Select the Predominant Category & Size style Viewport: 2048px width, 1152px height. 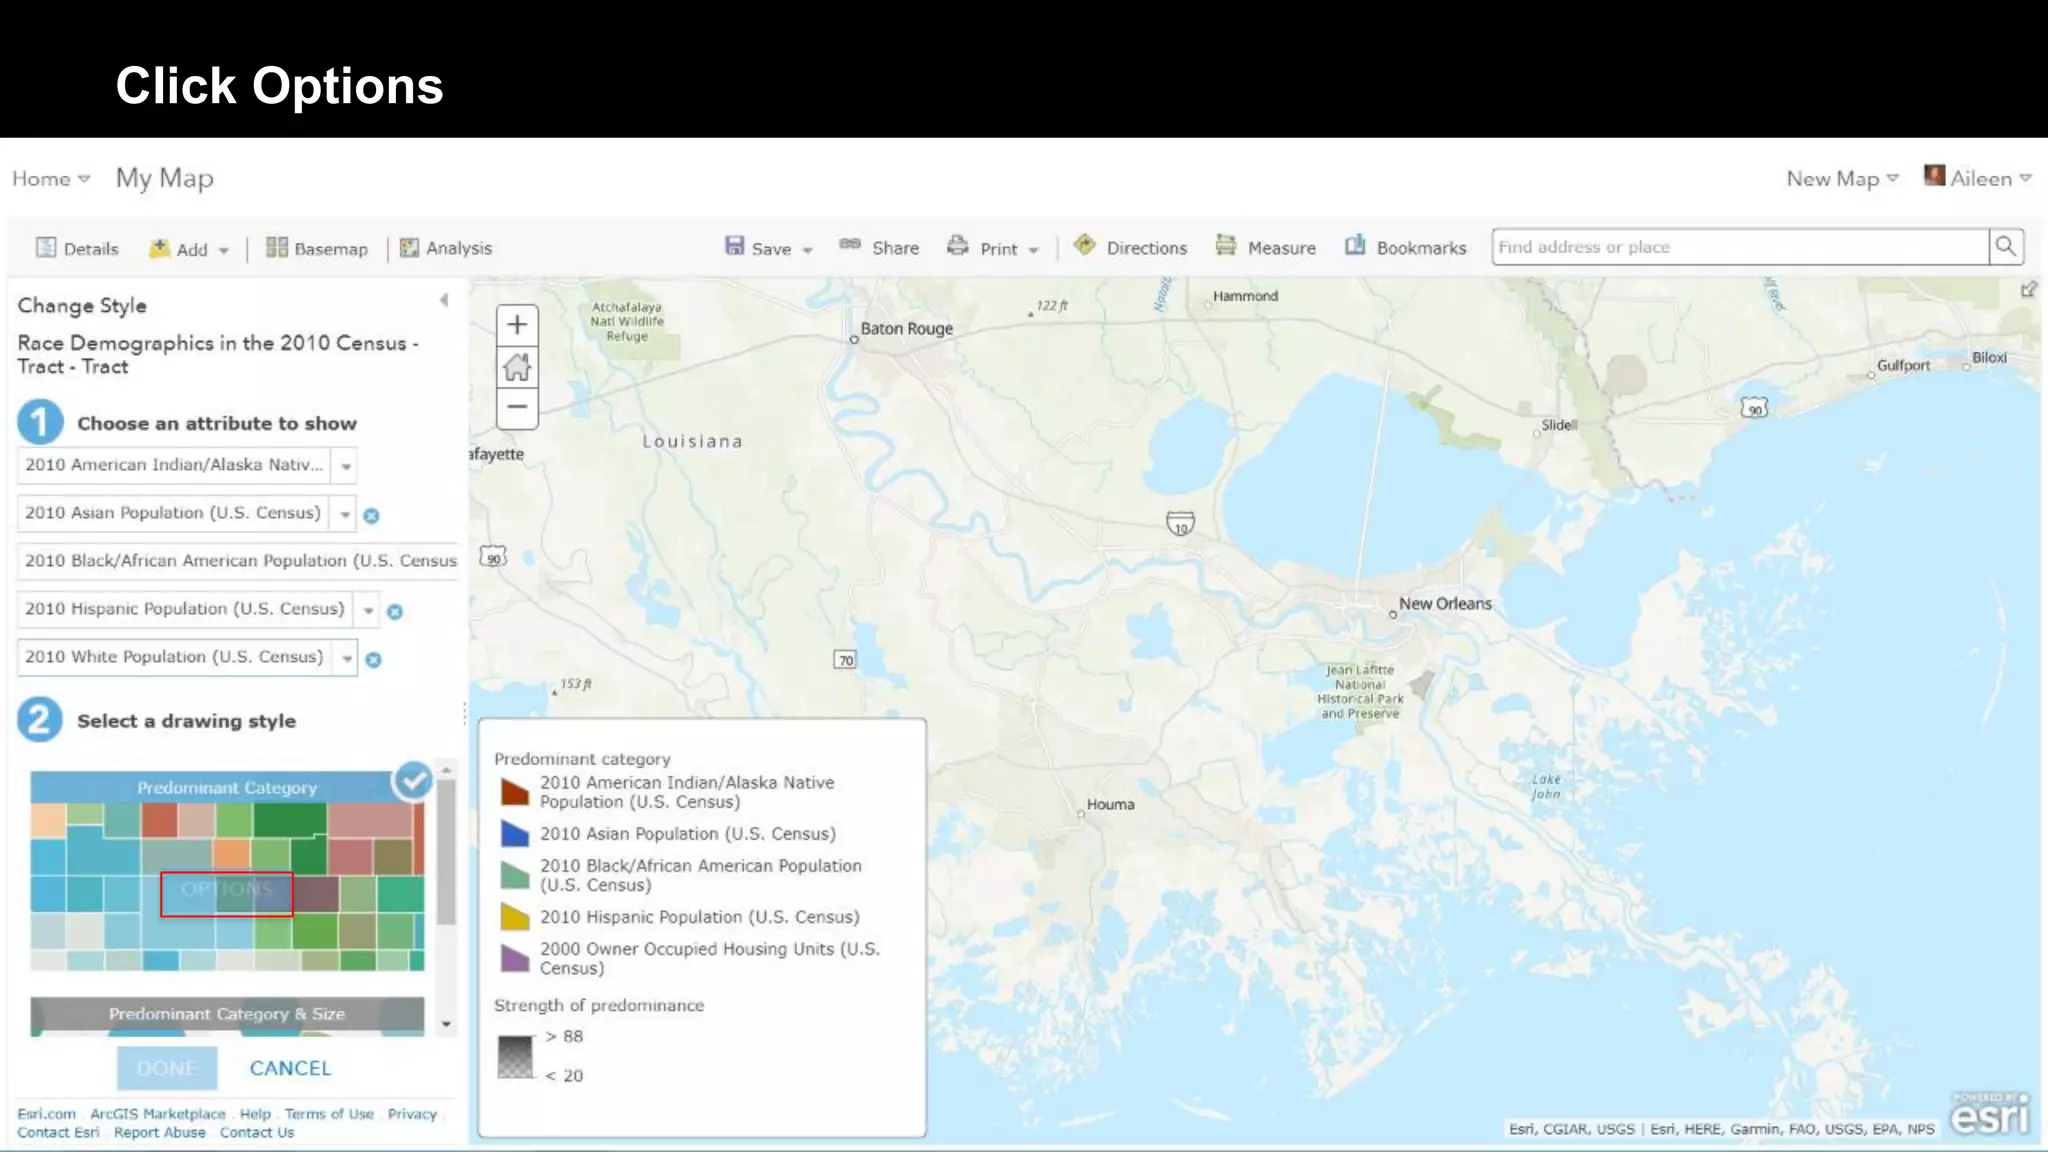click(227, 1014)
